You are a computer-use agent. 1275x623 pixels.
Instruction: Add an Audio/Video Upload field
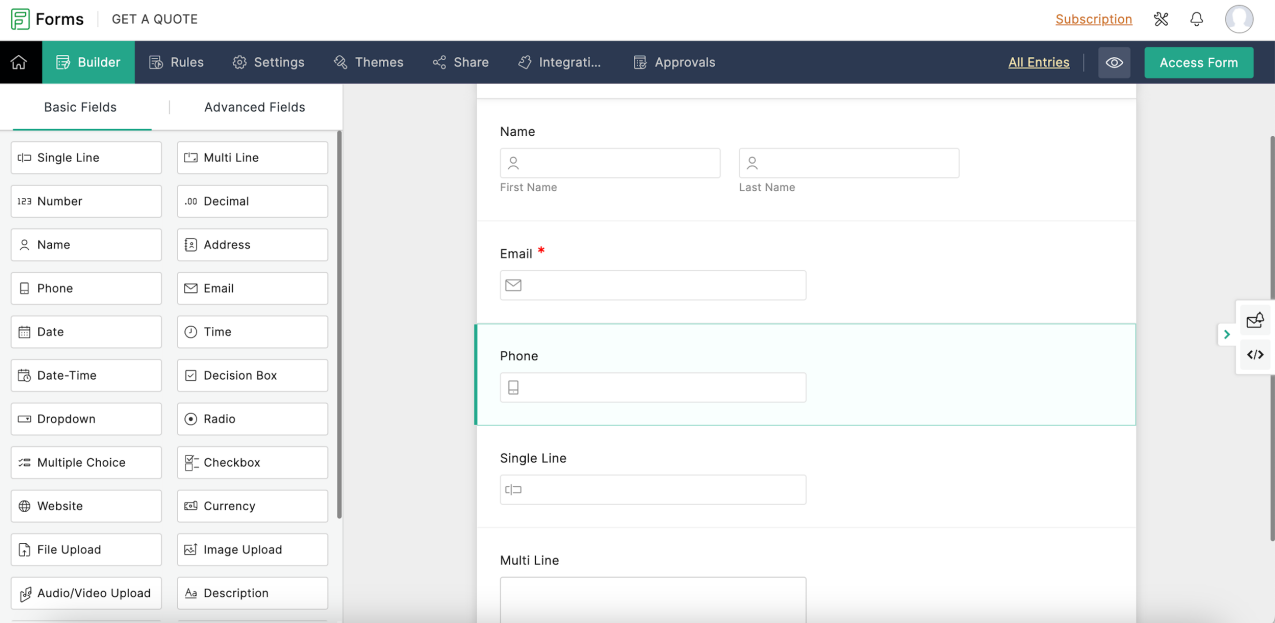pyautogui.click(x=86, y=593)
